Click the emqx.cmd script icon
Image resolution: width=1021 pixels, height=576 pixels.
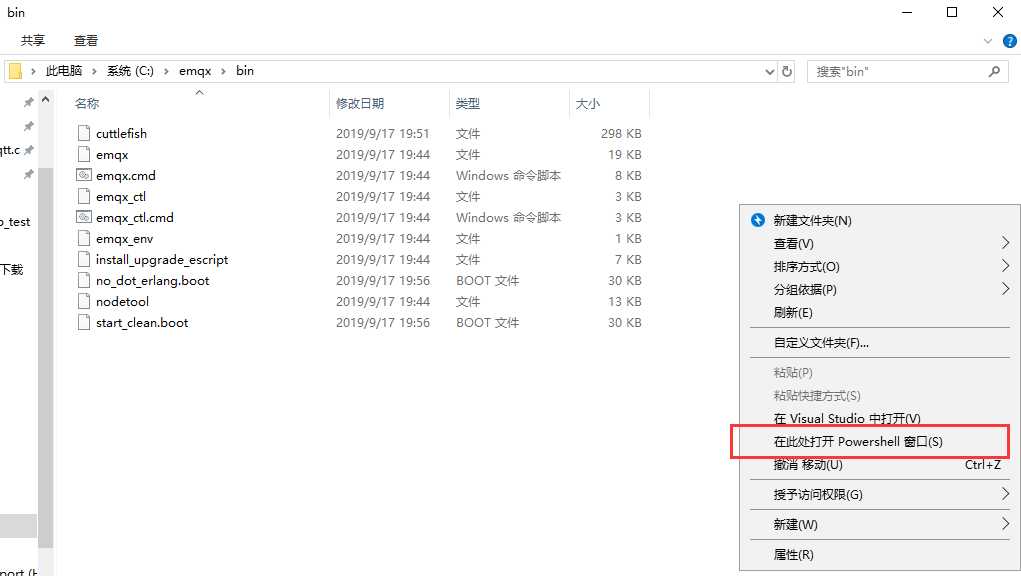[x=83, y=175]
